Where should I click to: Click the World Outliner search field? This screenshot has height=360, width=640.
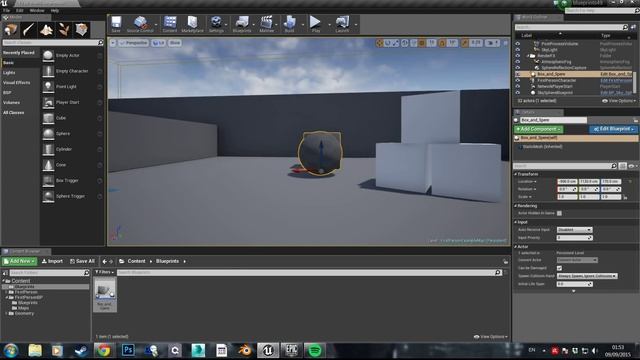coord(571,27)
